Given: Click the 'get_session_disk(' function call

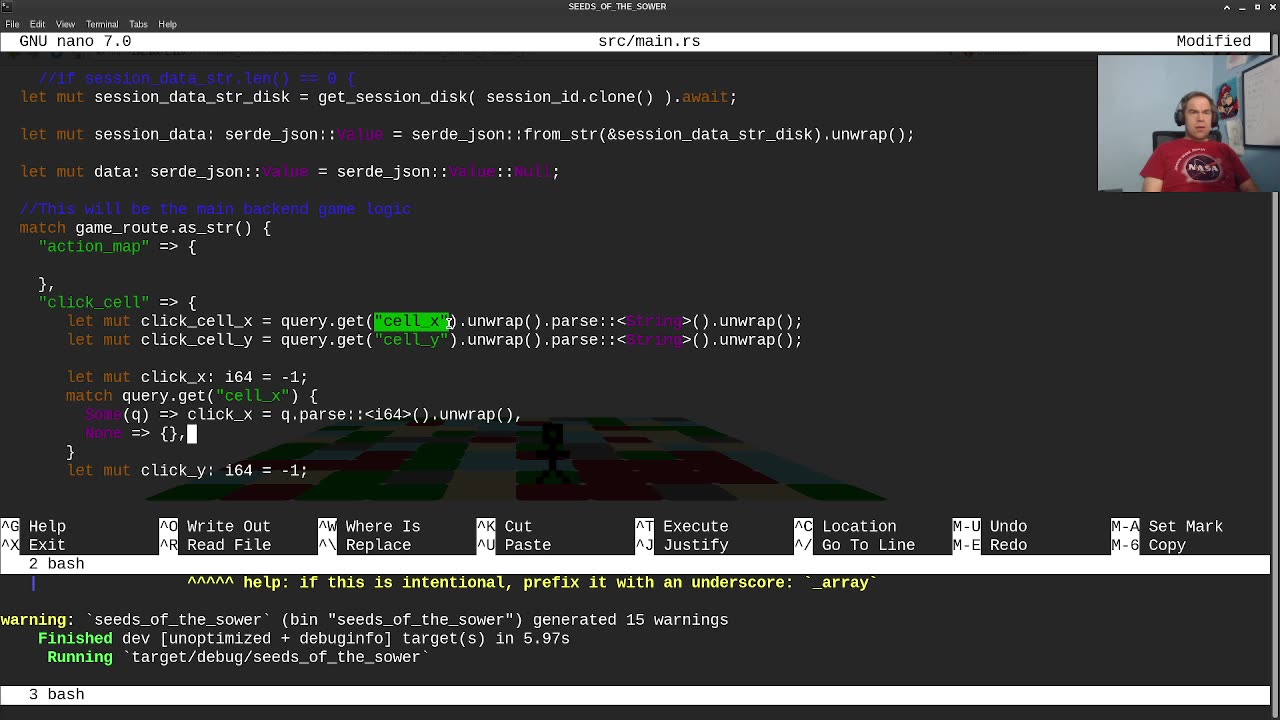Looking at the screenshot, I should (397, 97).
